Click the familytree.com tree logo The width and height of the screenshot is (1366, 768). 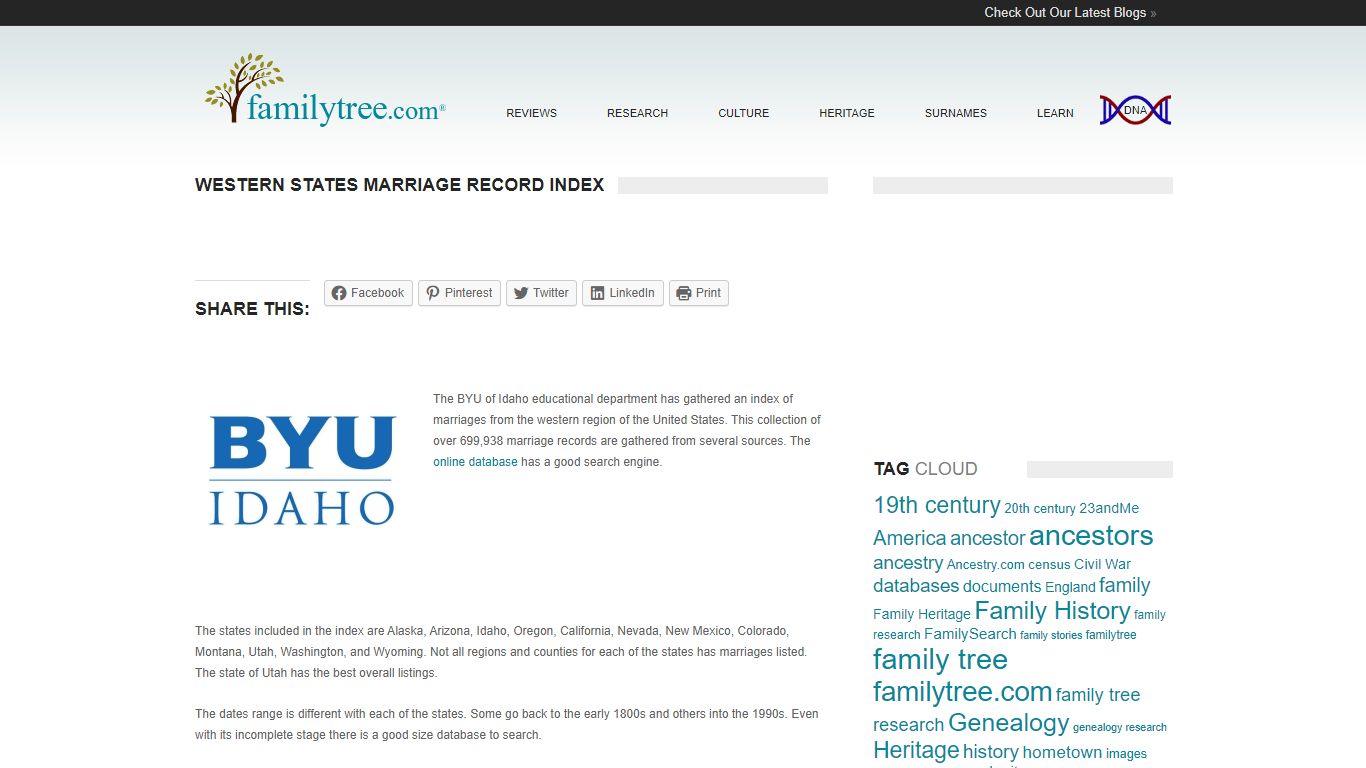[x=325, y=90]
